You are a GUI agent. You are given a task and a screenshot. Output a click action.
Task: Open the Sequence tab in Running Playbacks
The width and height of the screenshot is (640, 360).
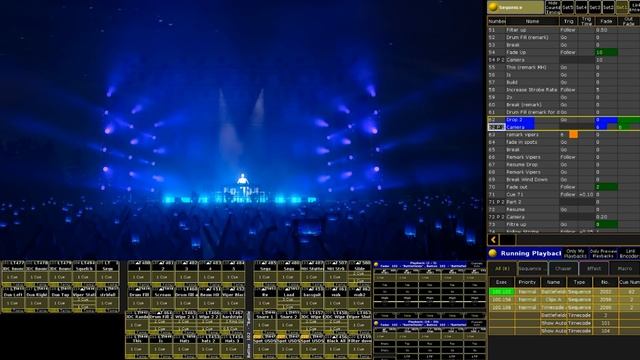[x=532, y=269]
